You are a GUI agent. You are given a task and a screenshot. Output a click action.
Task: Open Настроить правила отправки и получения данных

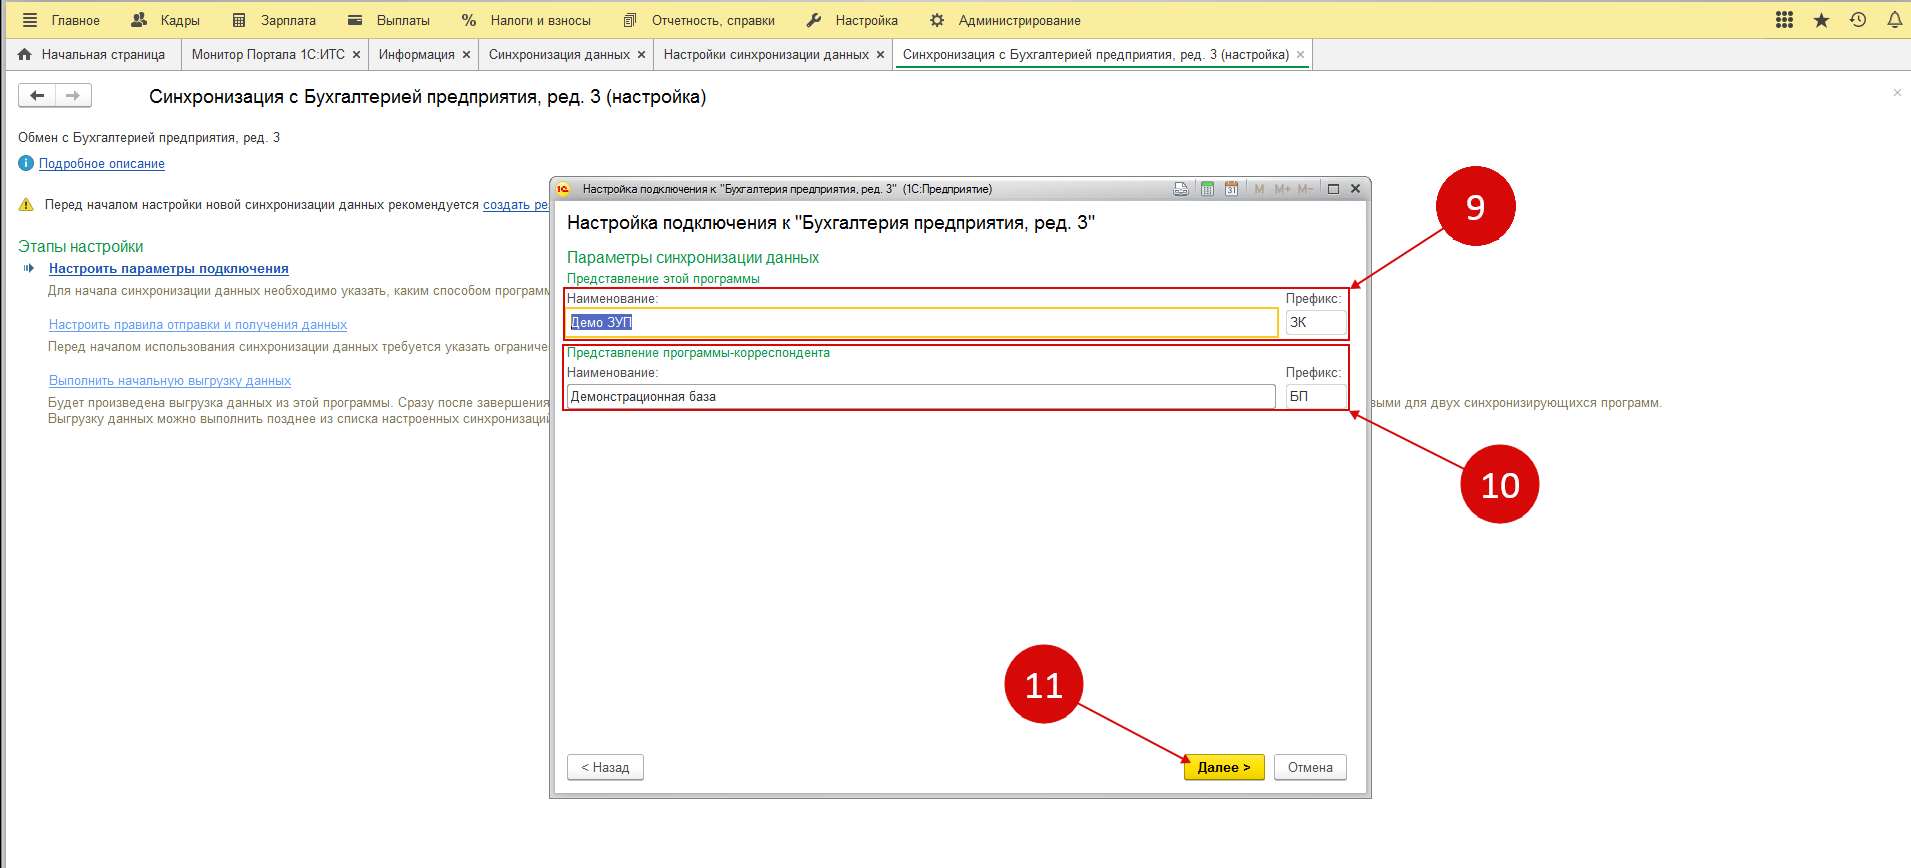[198, 325]
